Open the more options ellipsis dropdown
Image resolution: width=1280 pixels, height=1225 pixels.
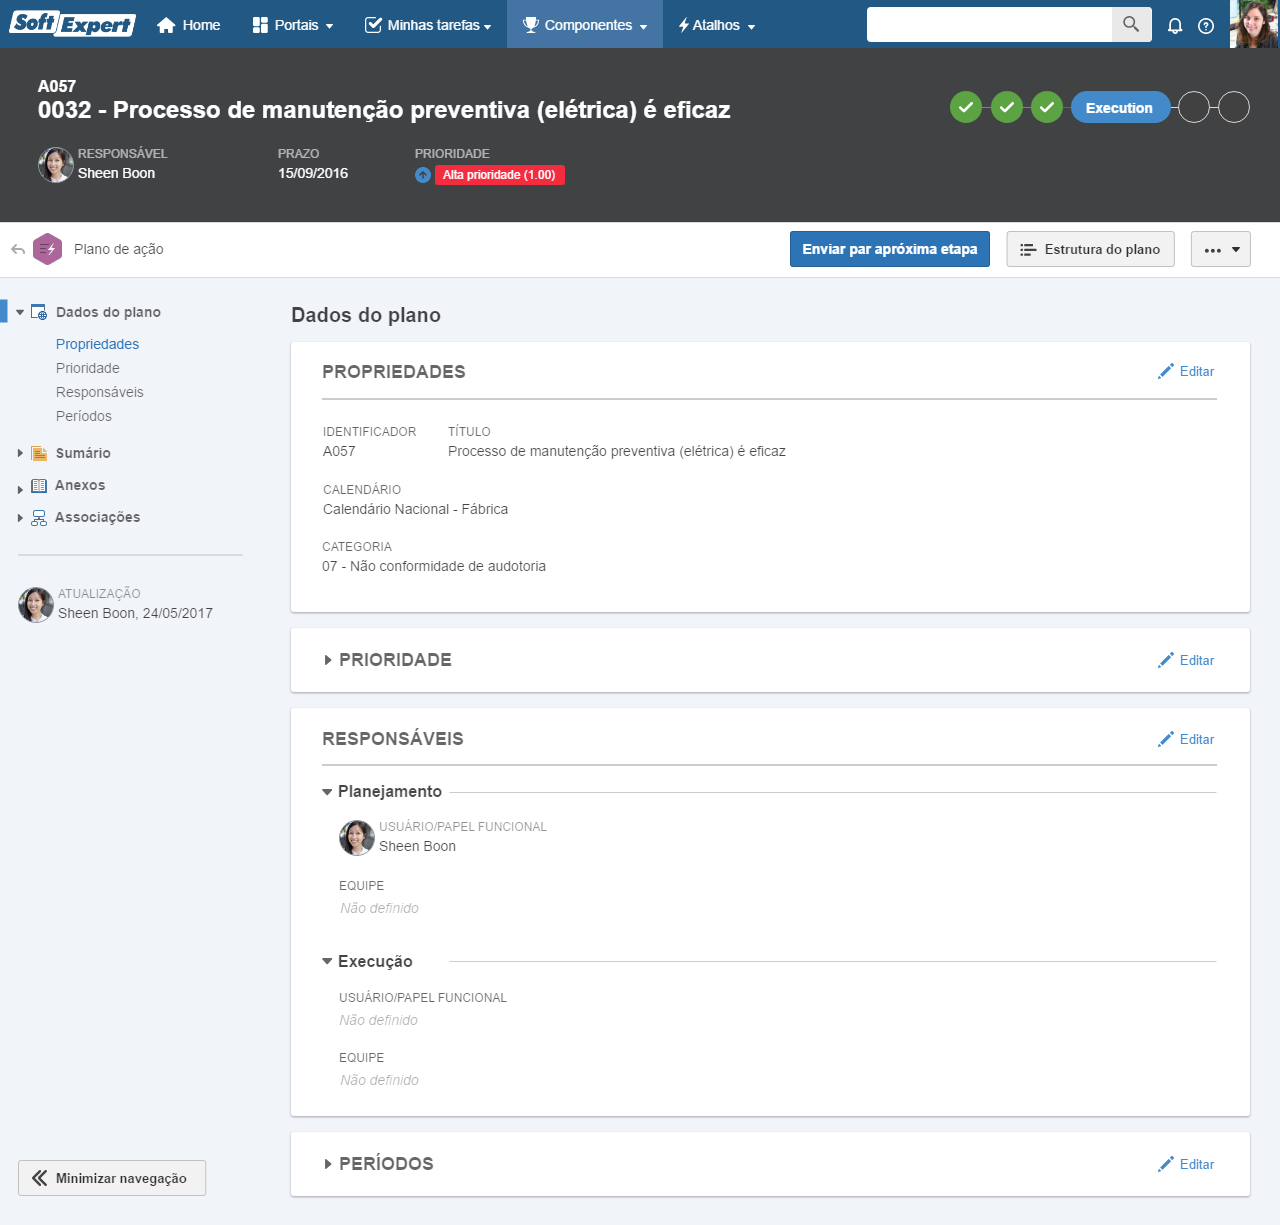click(x=1220, y=250)
